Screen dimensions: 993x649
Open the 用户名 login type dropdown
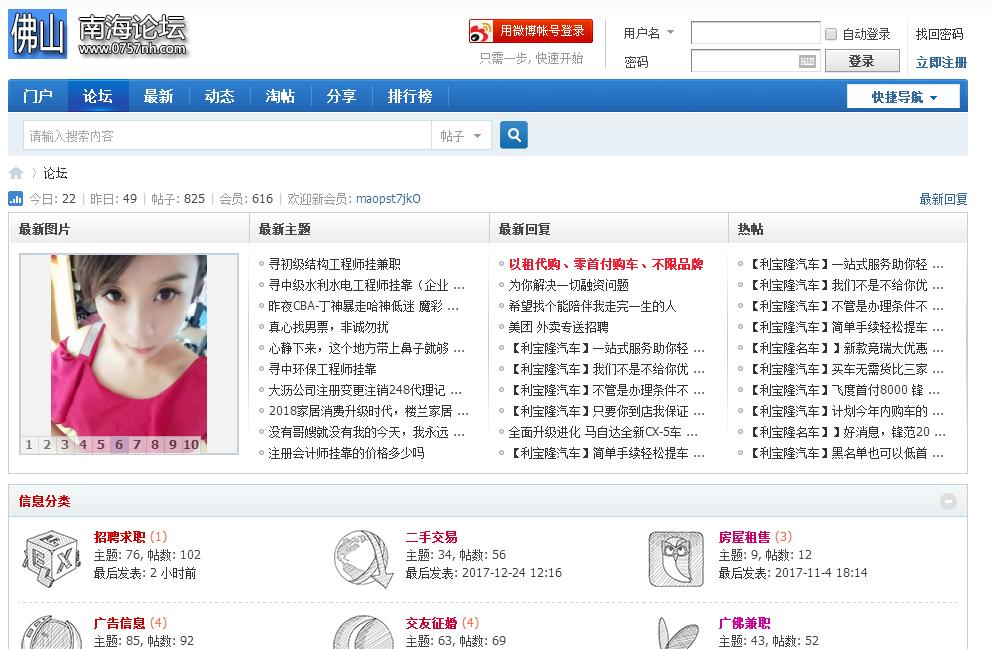(648, 33)
